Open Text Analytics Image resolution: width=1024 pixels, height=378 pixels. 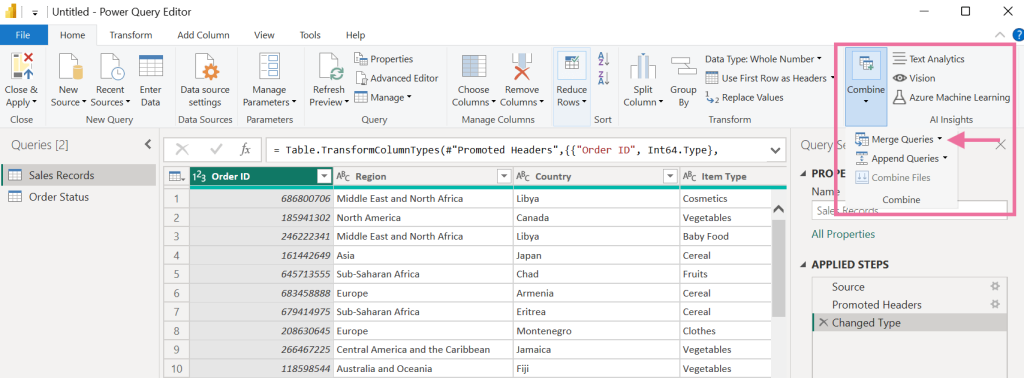click(x=928, y=59)
